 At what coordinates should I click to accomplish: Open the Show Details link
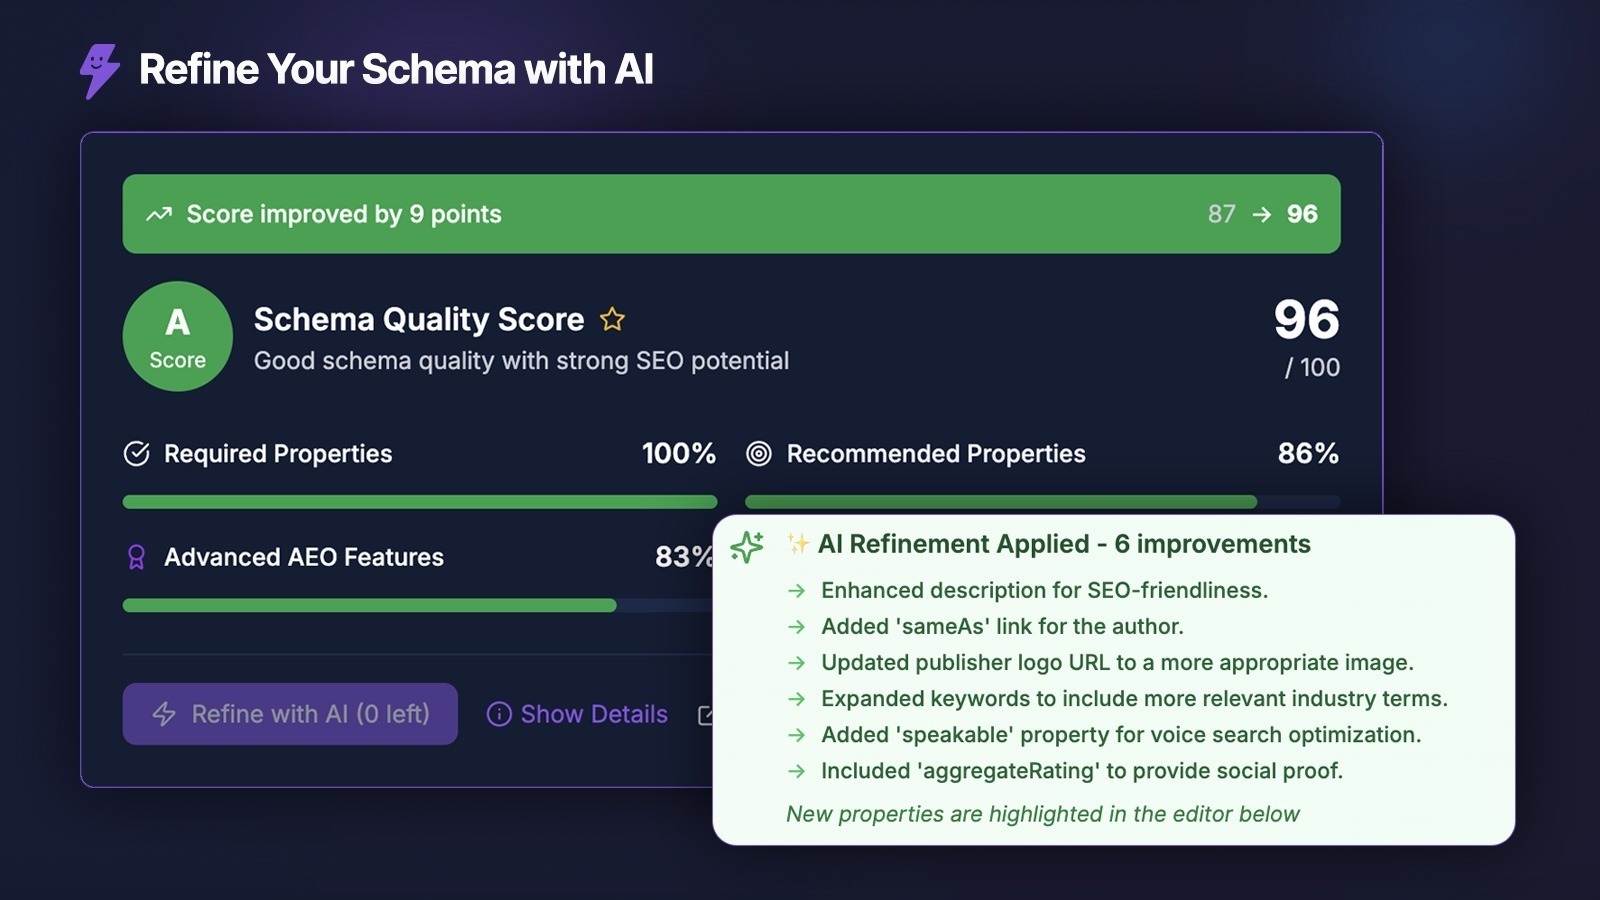point(593,714)
